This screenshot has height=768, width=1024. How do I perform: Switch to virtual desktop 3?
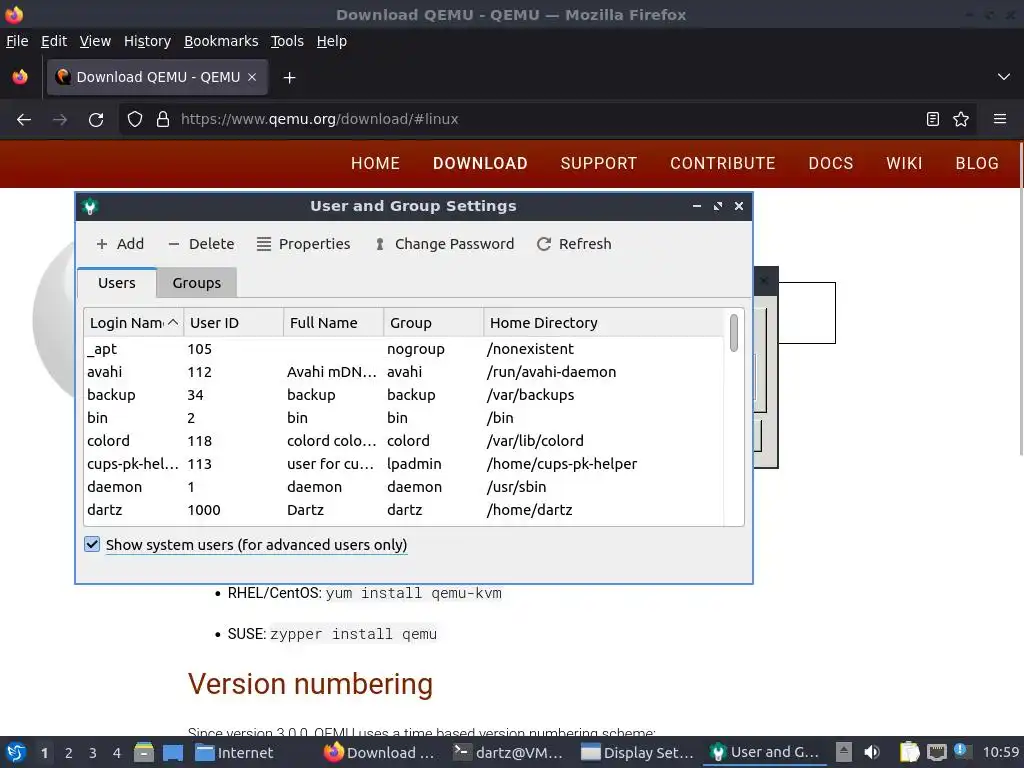(93, 753)
